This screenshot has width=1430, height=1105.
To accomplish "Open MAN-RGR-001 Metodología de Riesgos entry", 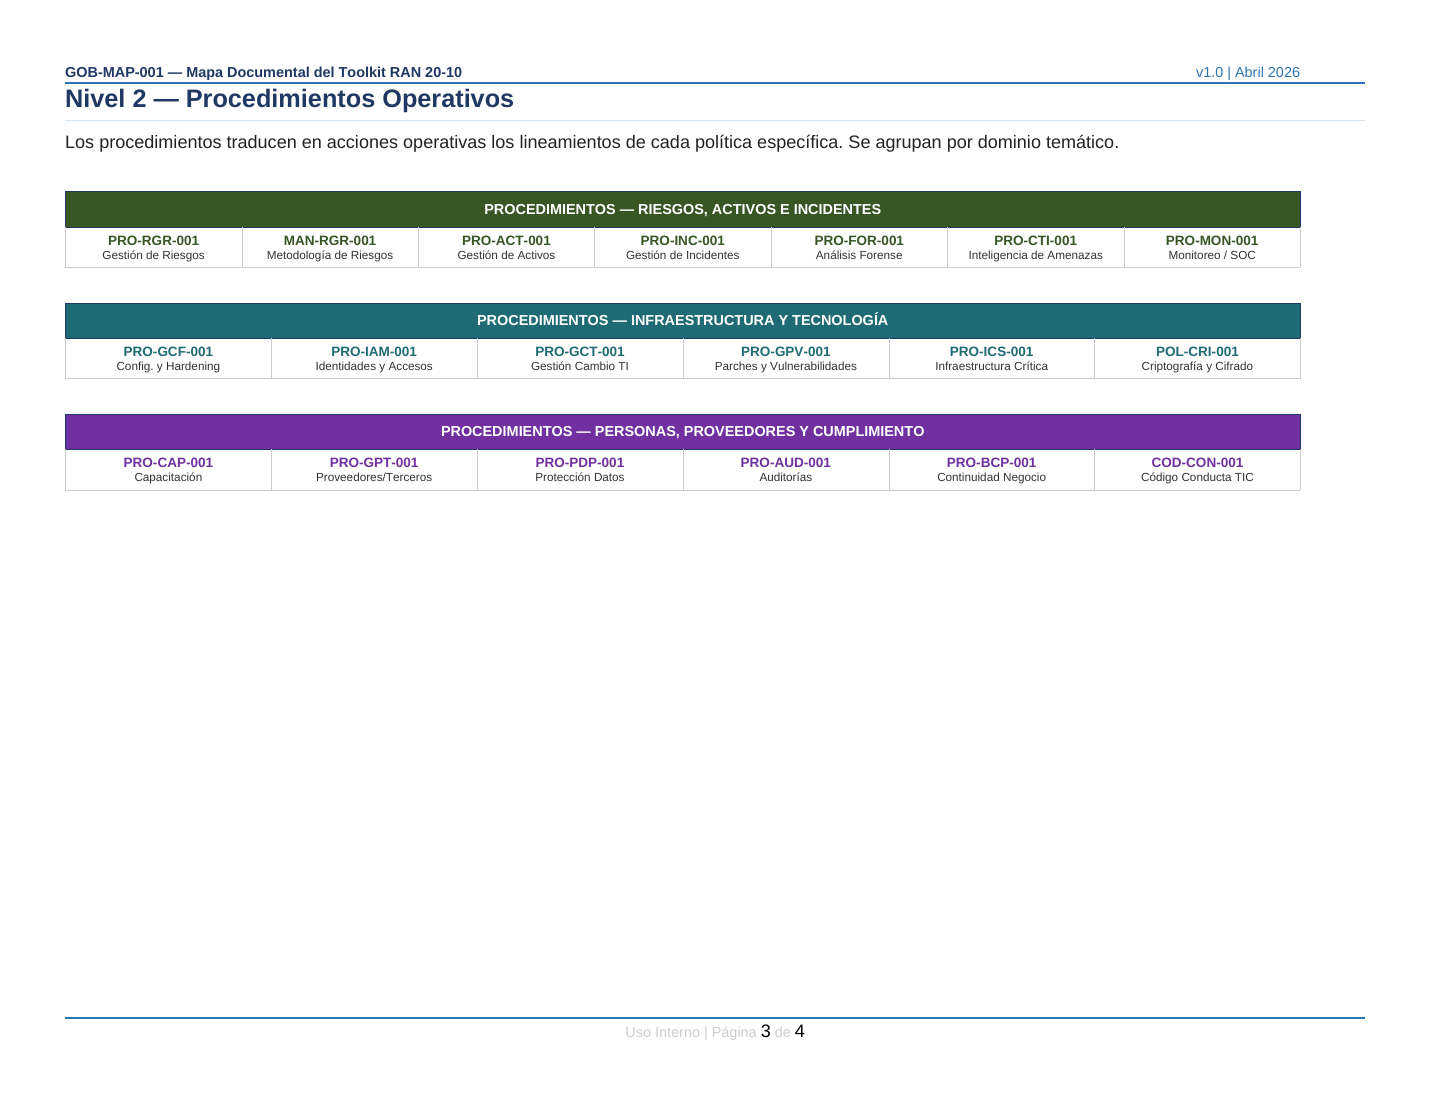I will [x=330, y=248].
